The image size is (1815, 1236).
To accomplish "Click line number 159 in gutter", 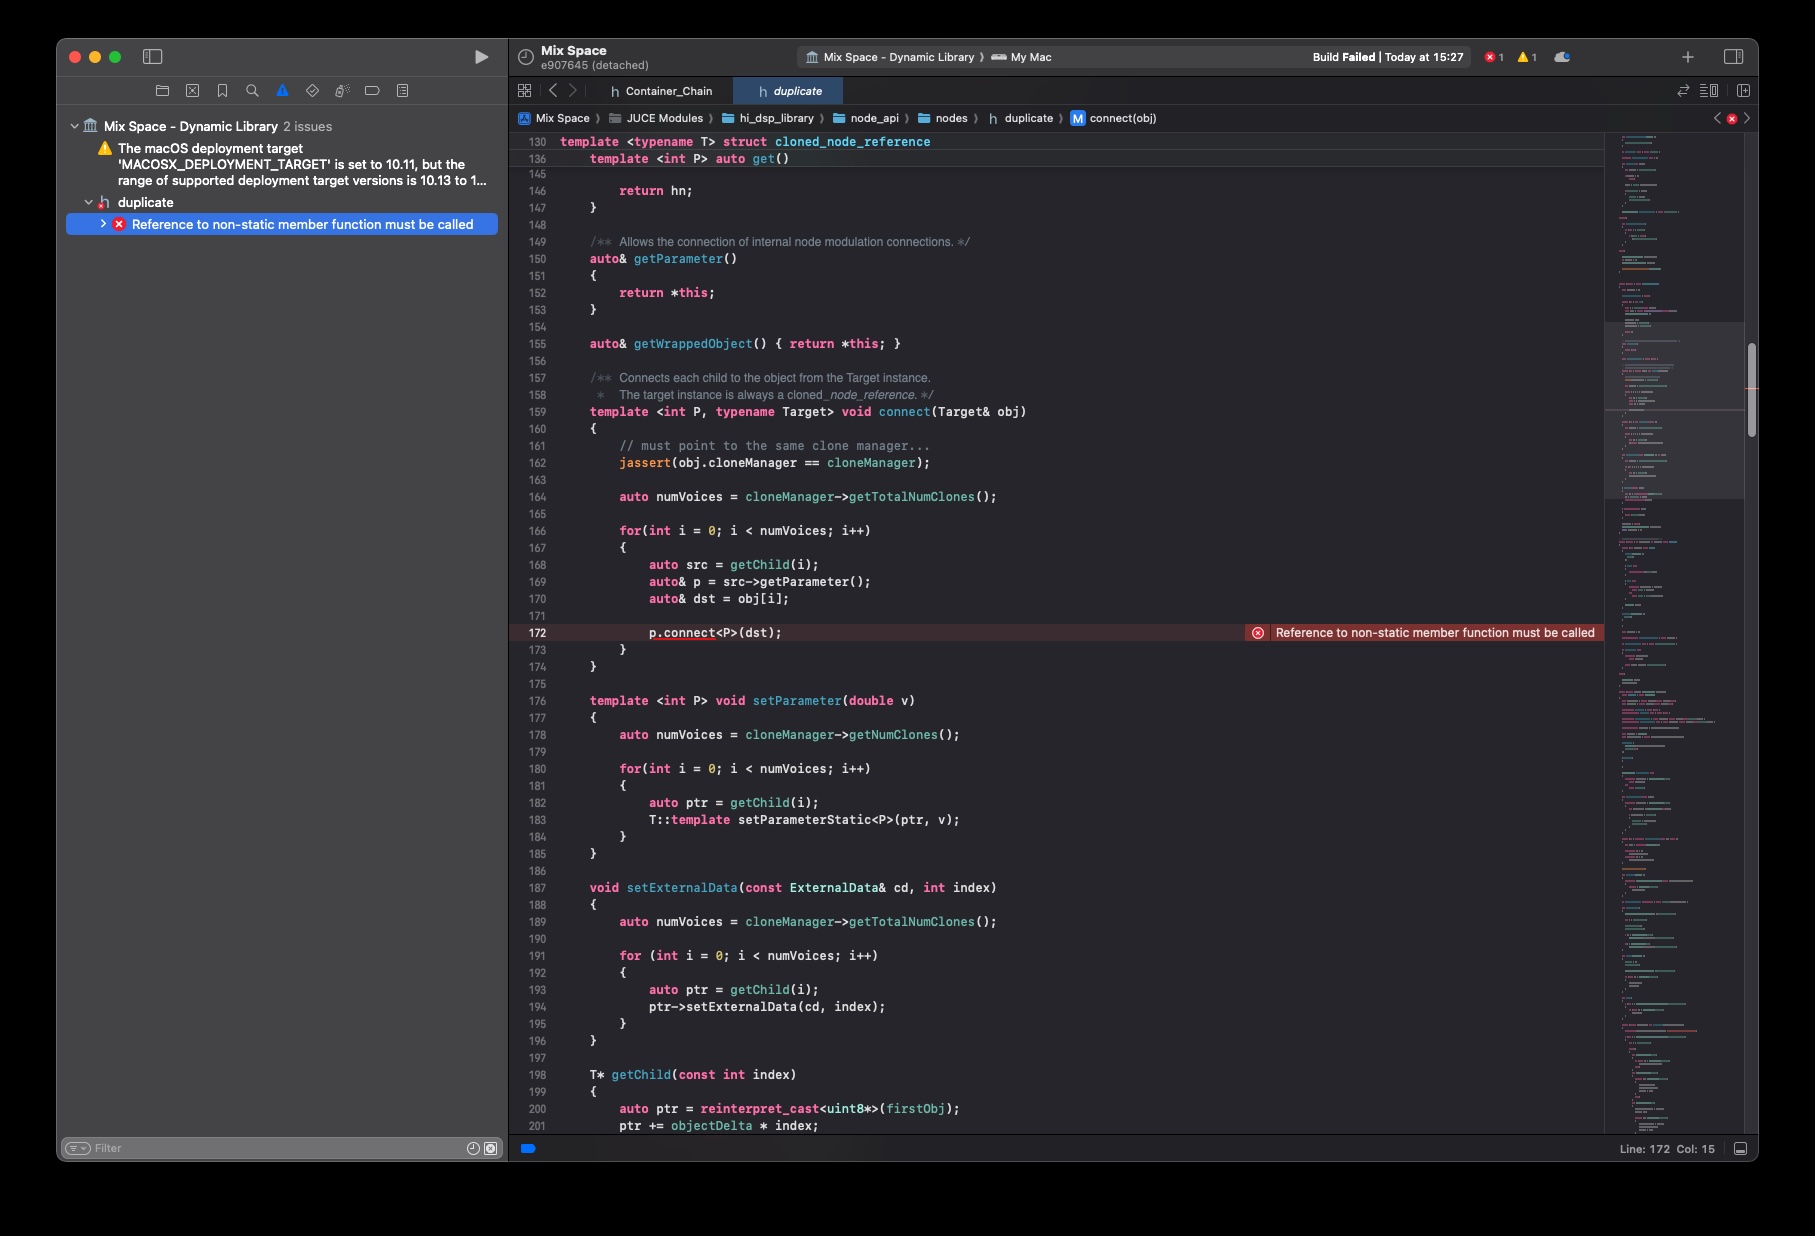I will click(537, 412).
